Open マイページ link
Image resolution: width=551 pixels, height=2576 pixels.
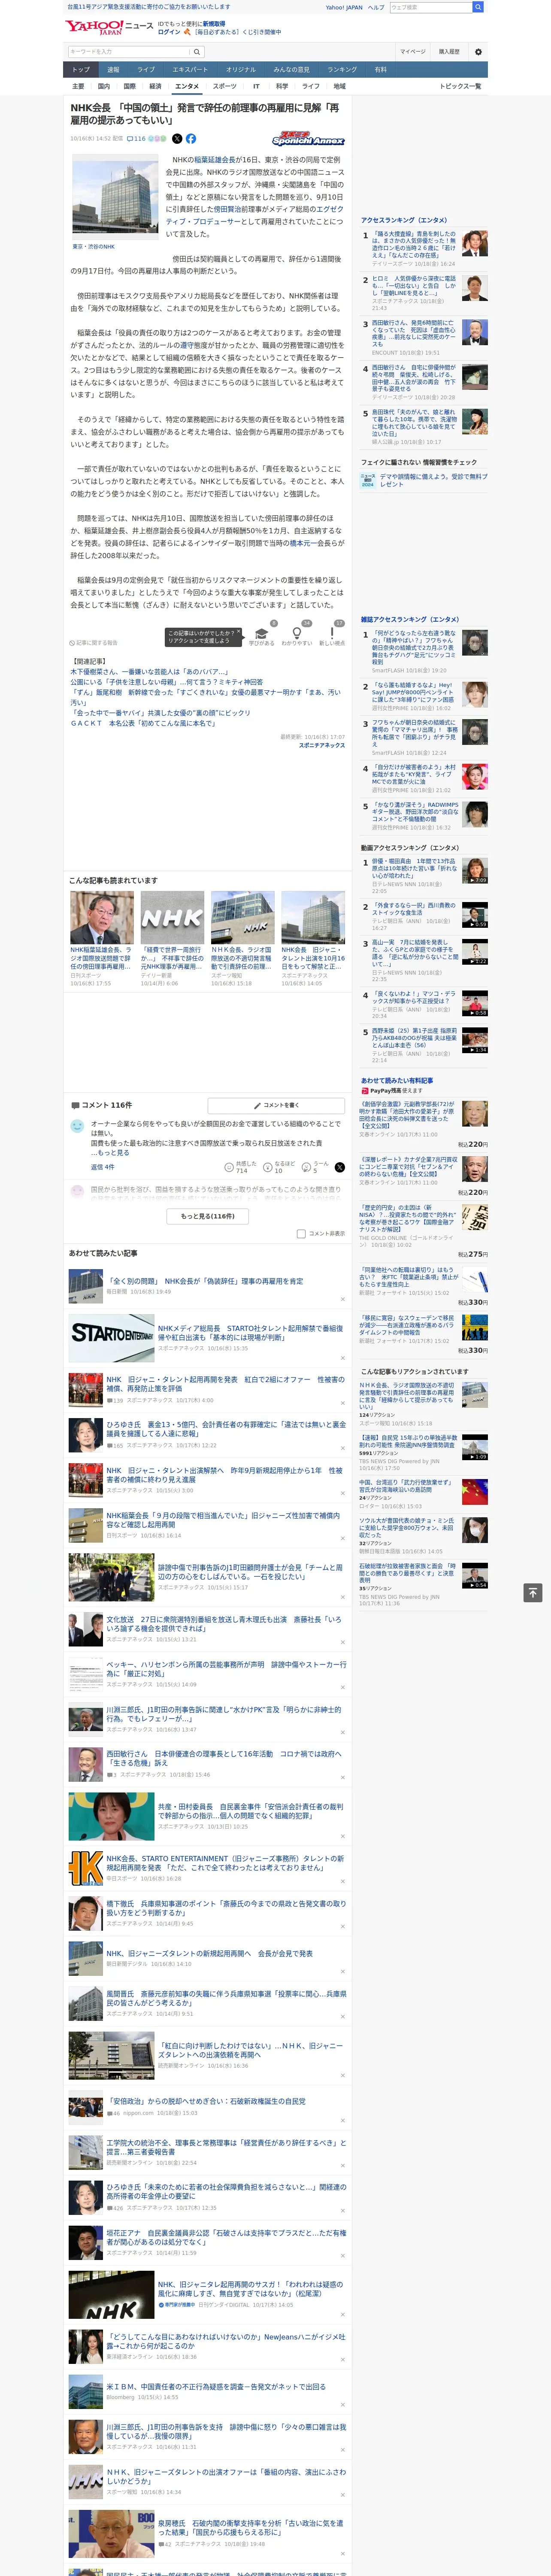[413, 52]
